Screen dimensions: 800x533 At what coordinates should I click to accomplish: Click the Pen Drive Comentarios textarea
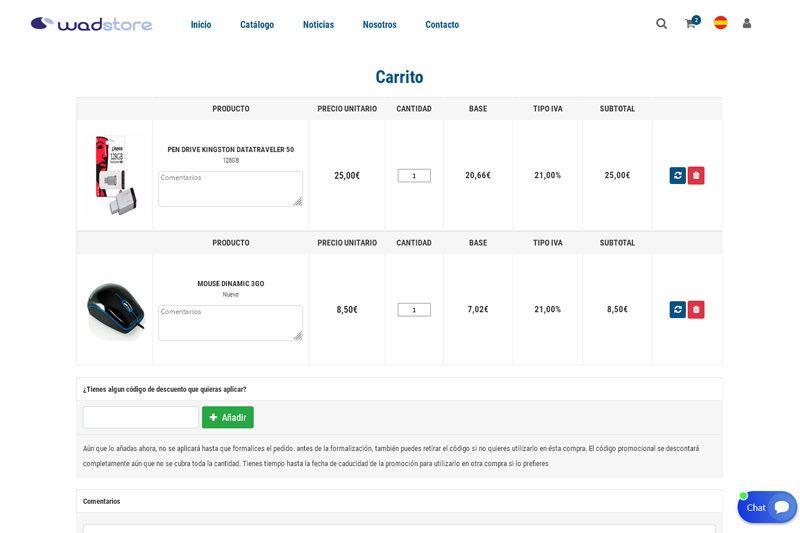point(231,189)
